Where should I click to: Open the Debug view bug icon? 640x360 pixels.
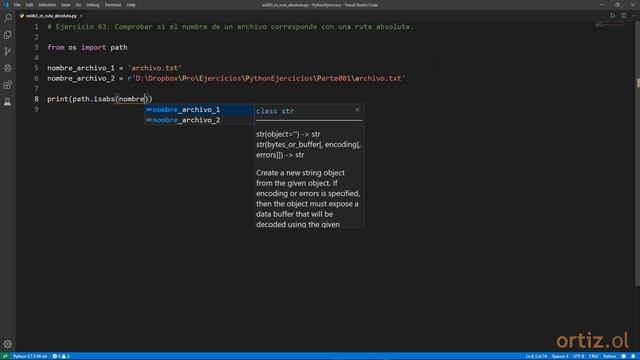tap(8, 68)
